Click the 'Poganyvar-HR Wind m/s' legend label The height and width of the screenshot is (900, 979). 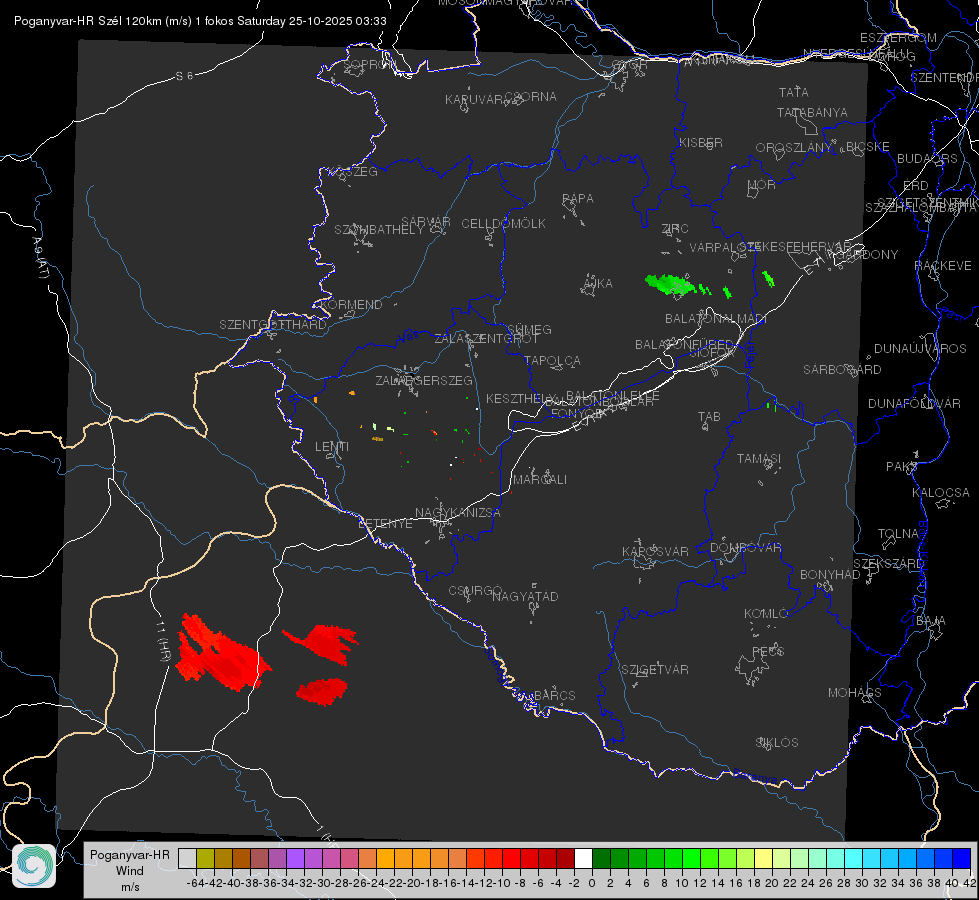(130, 870)
